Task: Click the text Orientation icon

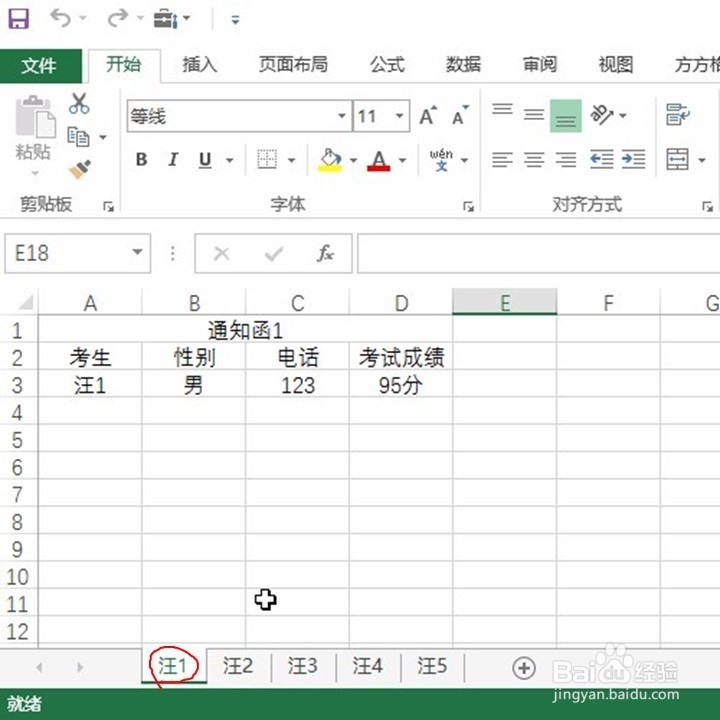Action: pyautogui.click(x=602, y=115)
